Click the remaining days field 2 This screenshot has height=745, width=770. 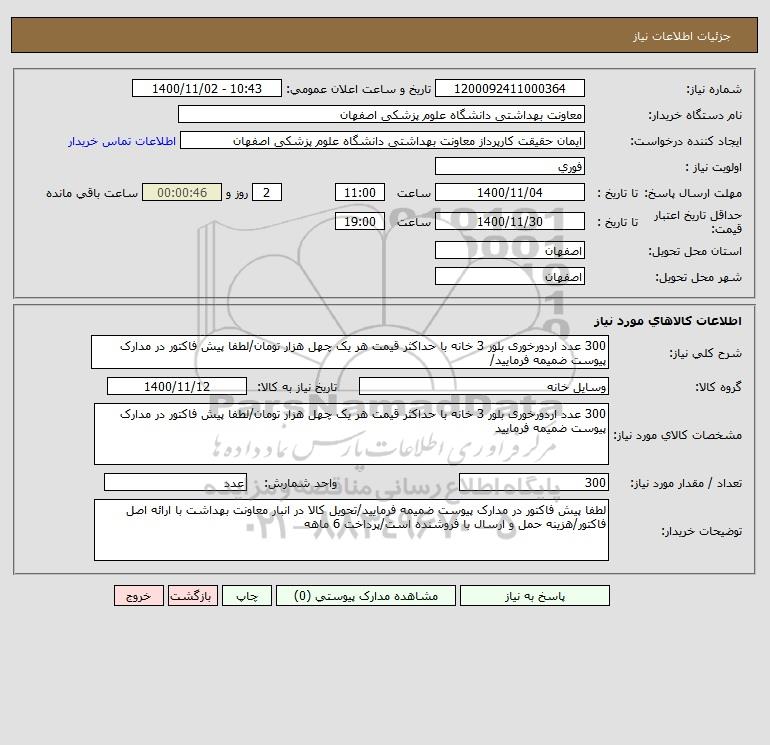coord(267,193)
